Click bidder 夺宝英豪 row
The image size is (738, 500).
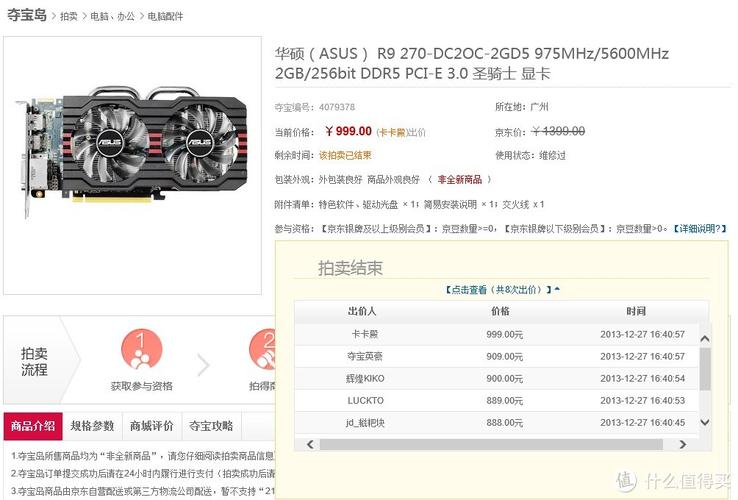pyautogui.click(x=497, y=356)
